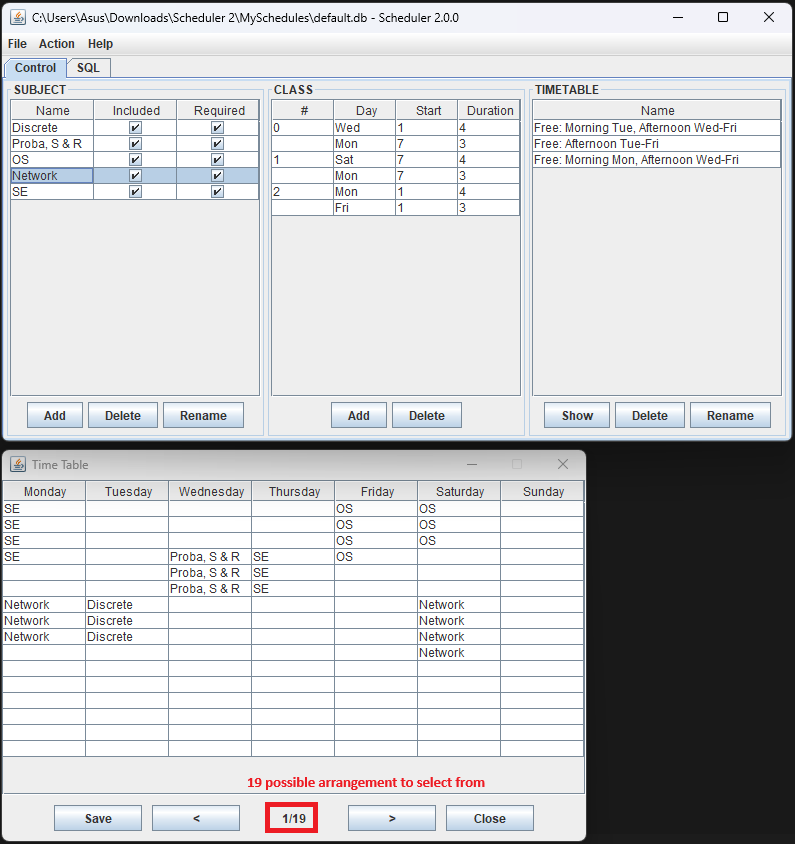Click the Day column header in CLASS
Screen dimensions: 795x844
(365, 110)
